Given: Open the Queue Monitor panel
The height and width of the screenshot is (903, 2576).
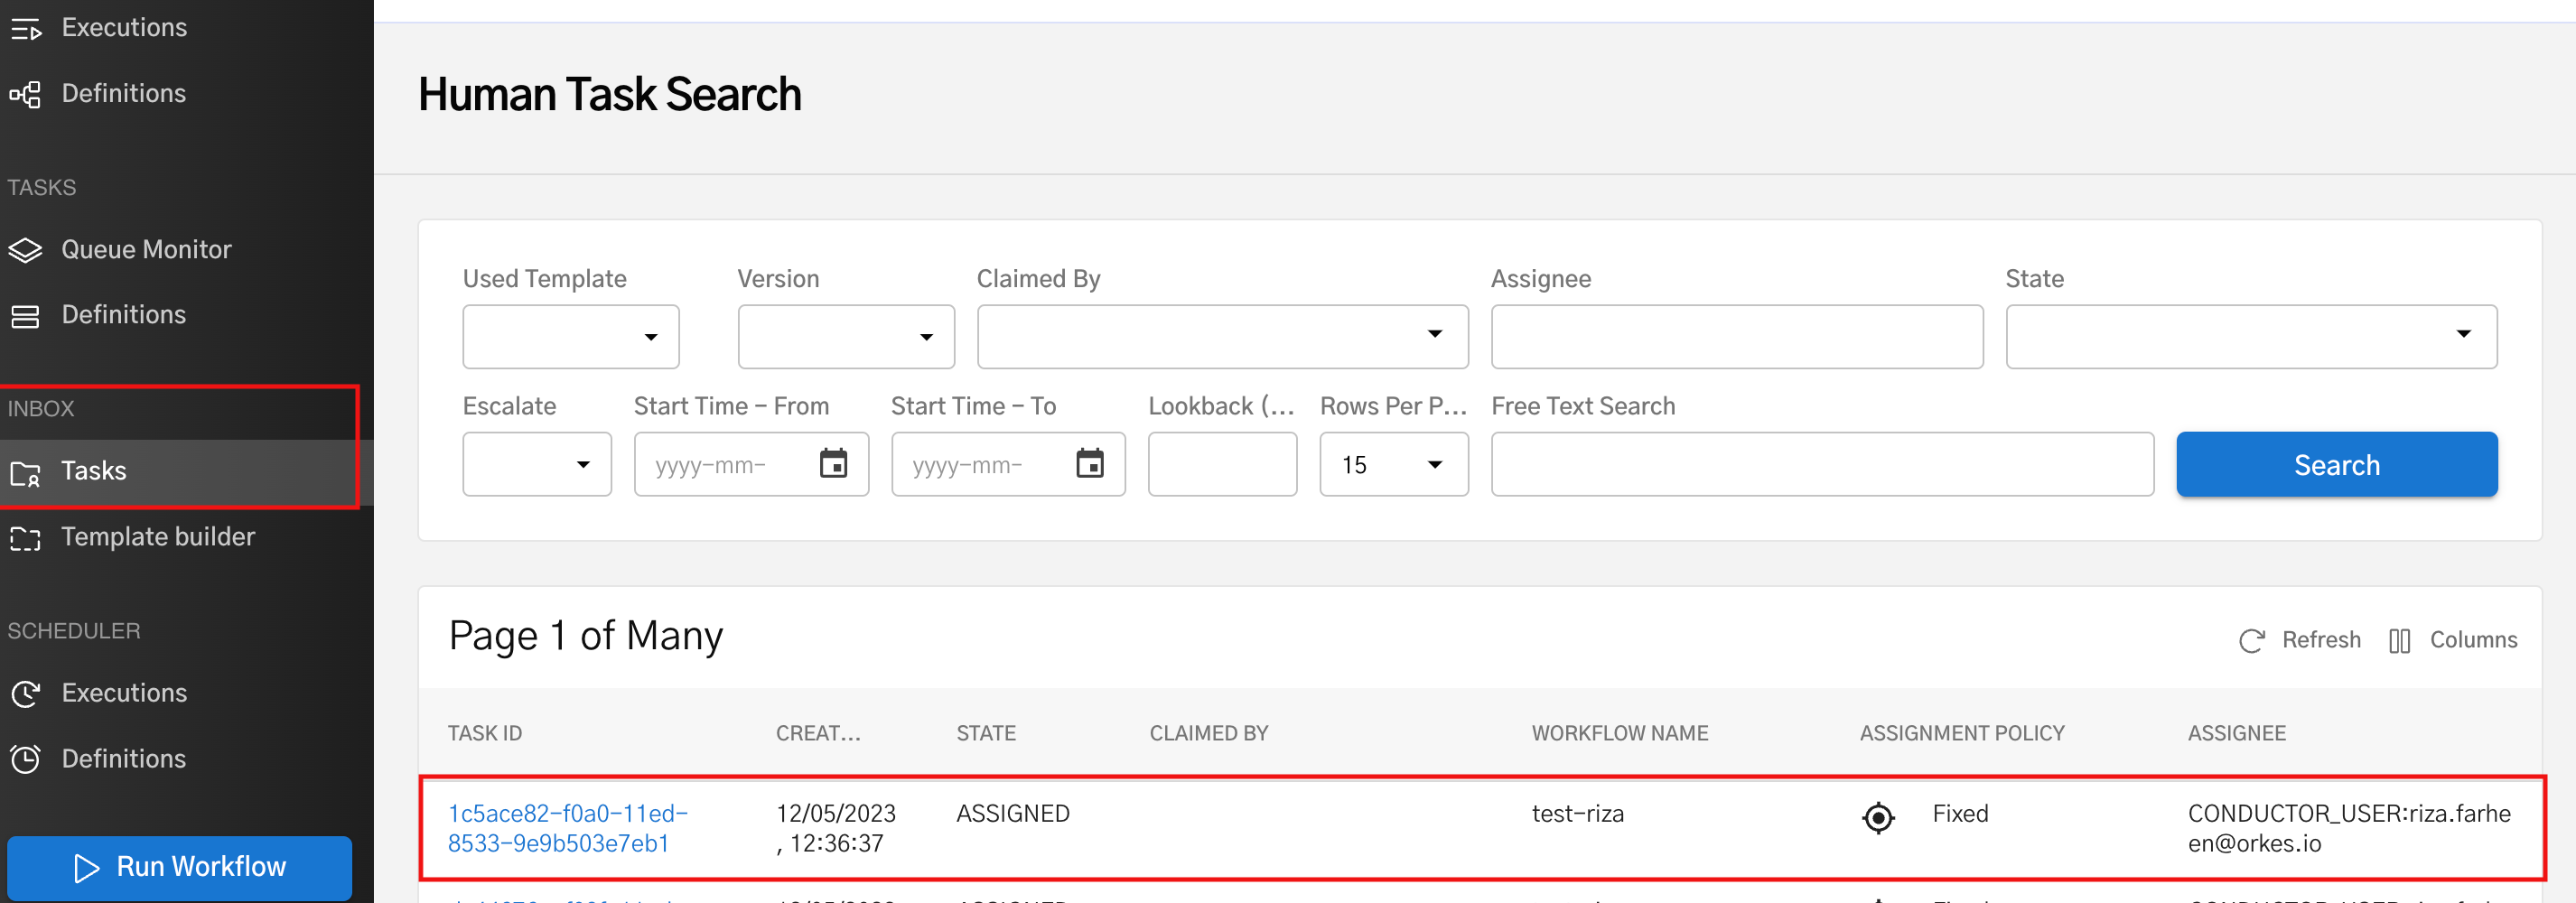Looking at the screenshot, I should [x=146, y=249].
